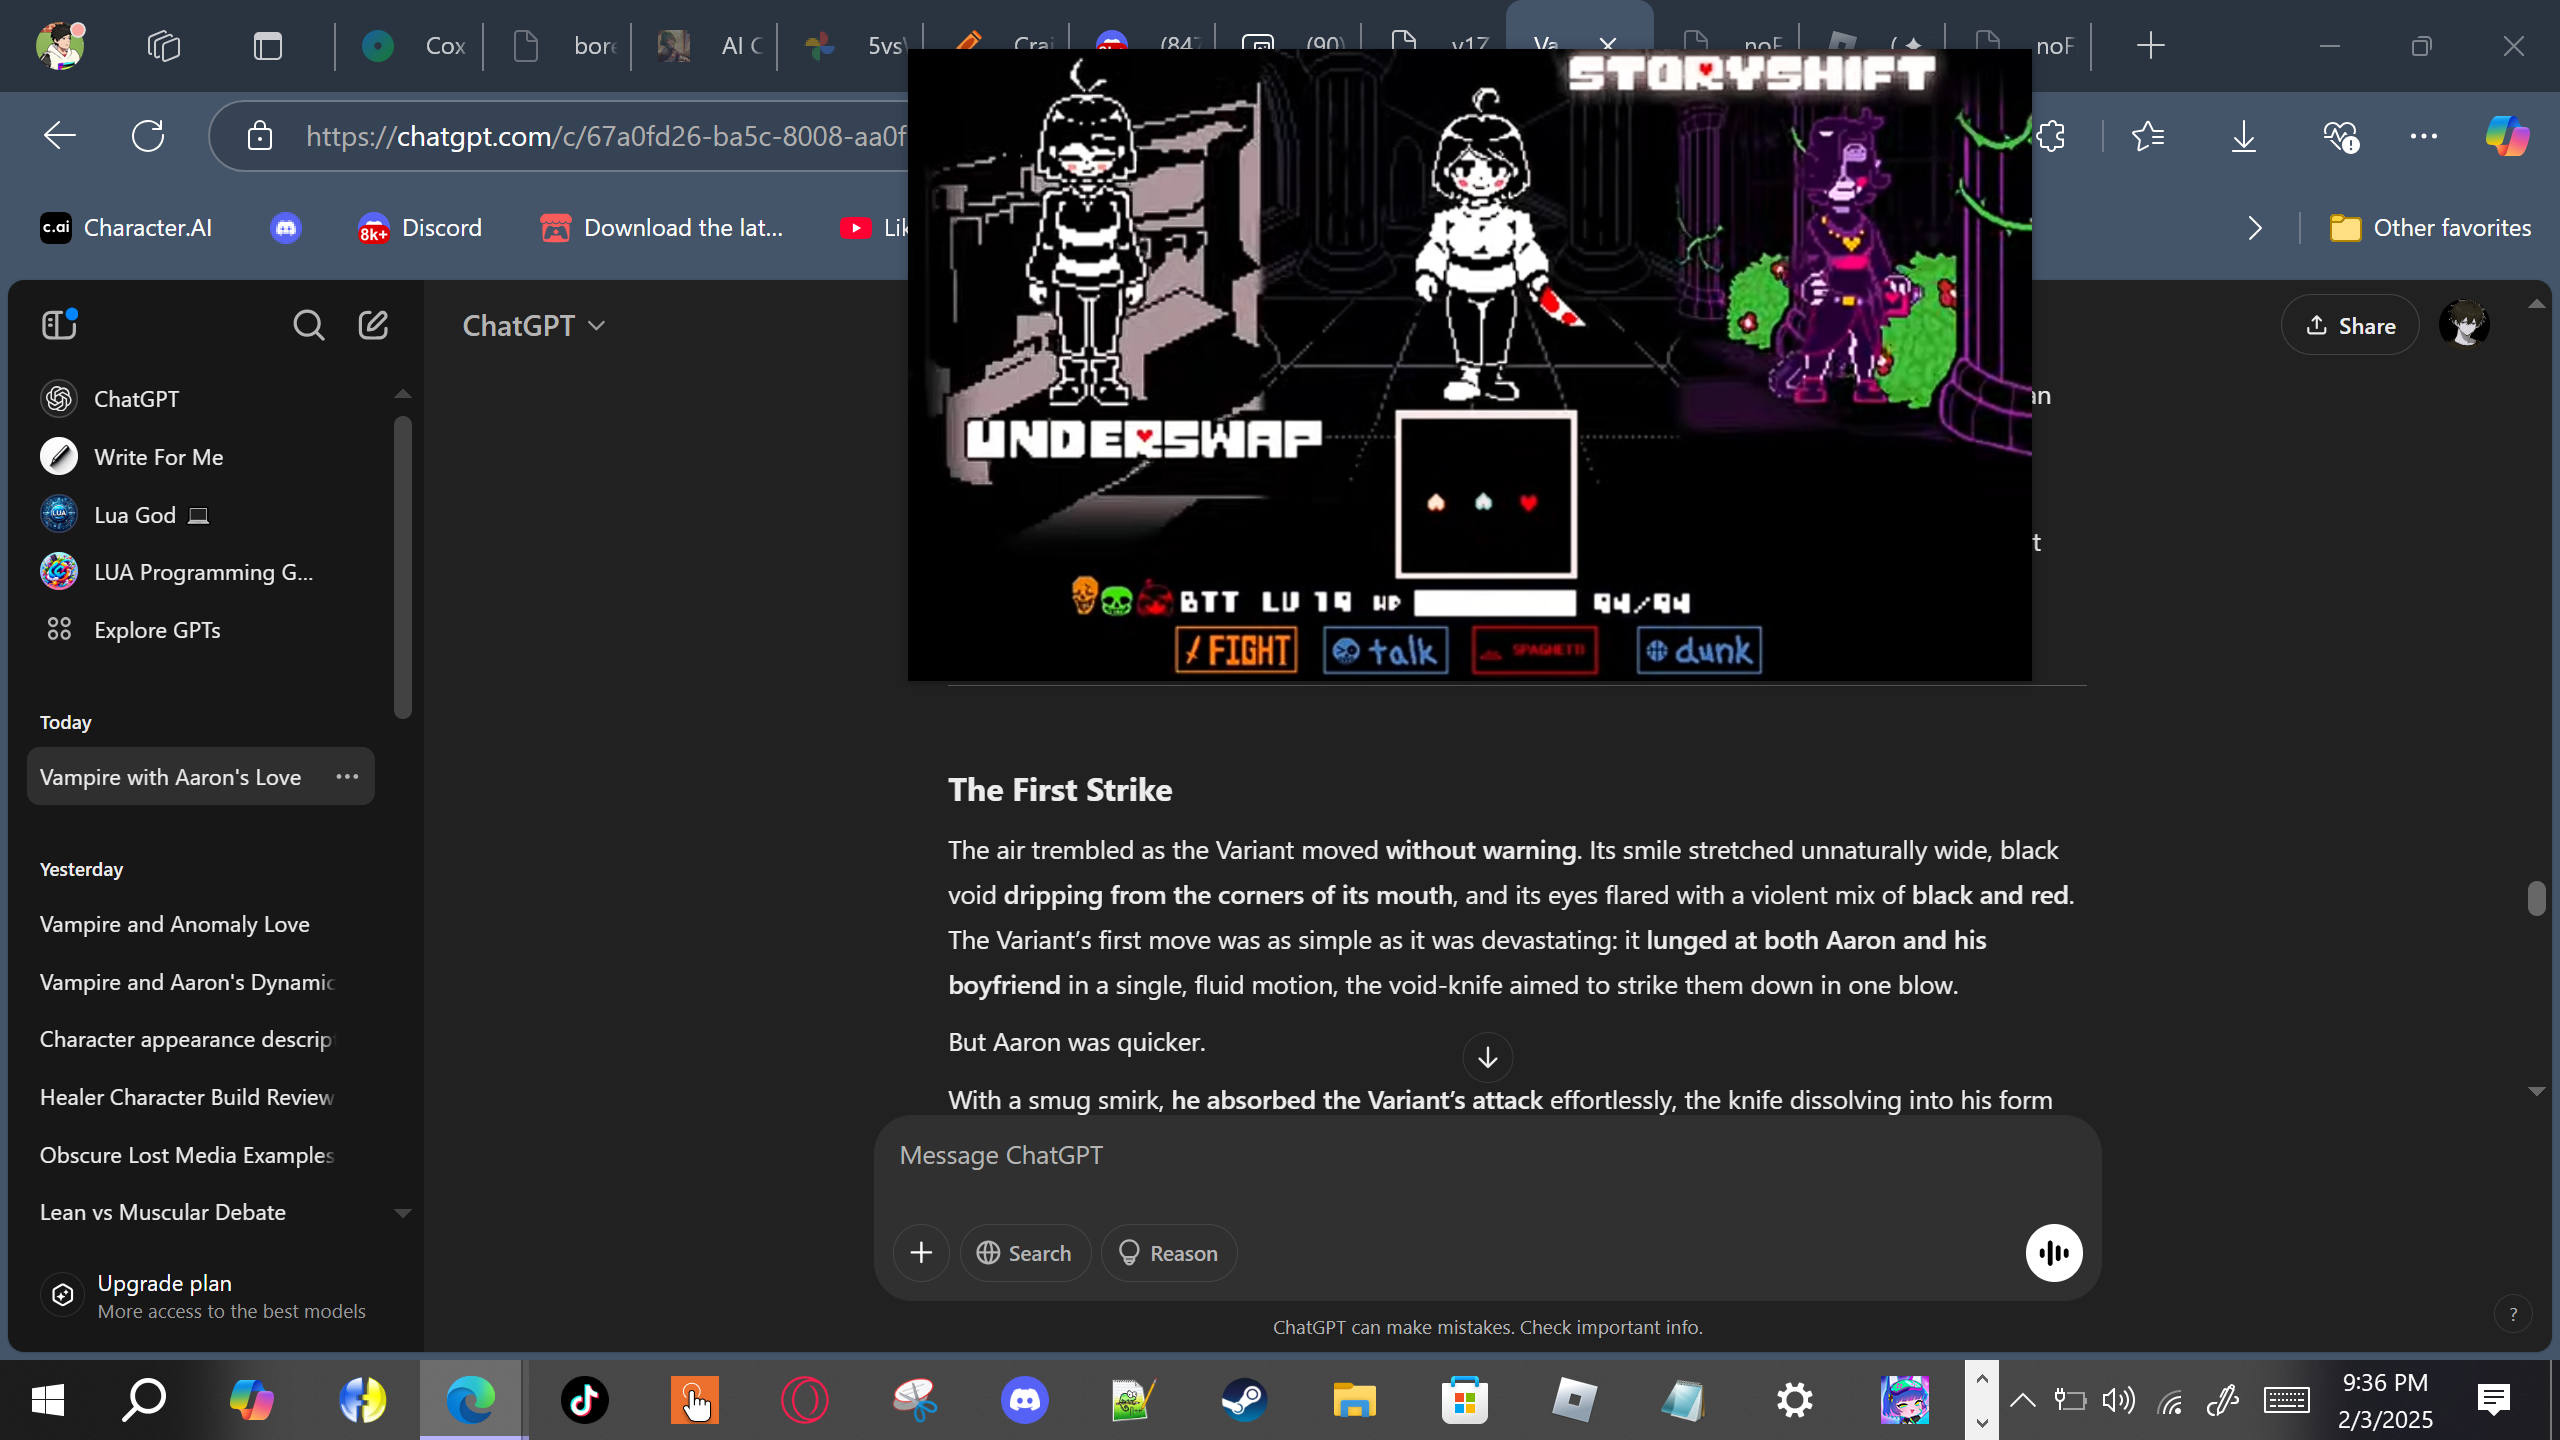
Task: Toggle the Search web option
Action: (1025, 1253)
